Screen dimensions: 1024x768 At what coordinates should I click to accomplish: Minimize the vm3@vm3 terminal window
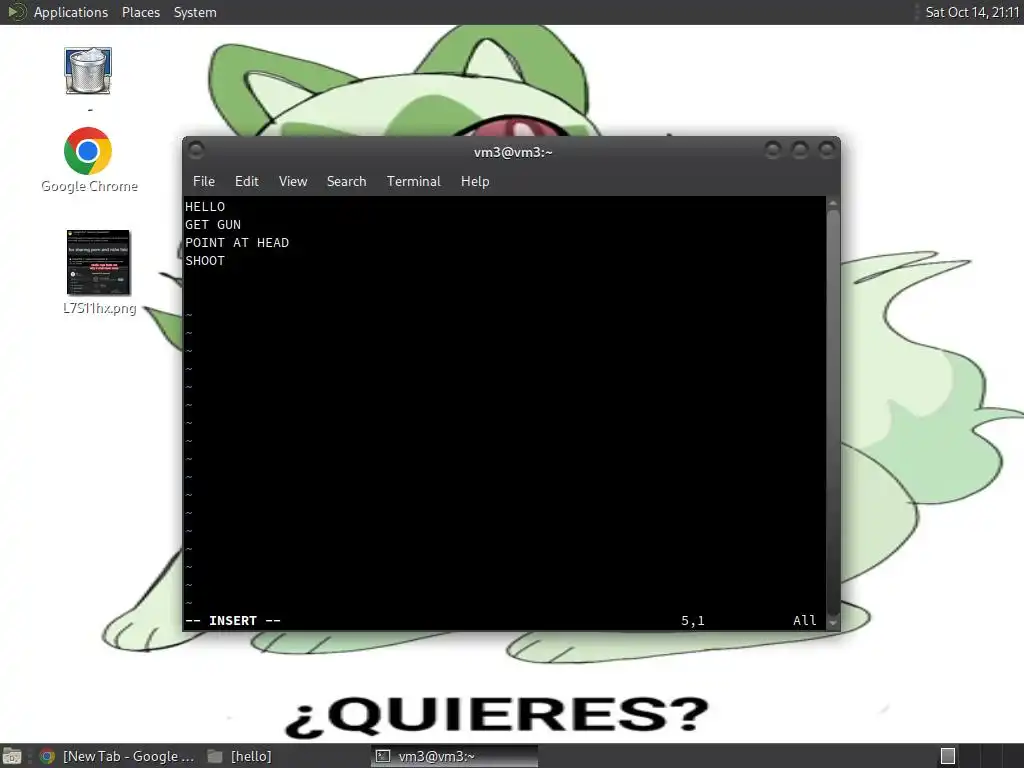point(773,151)
